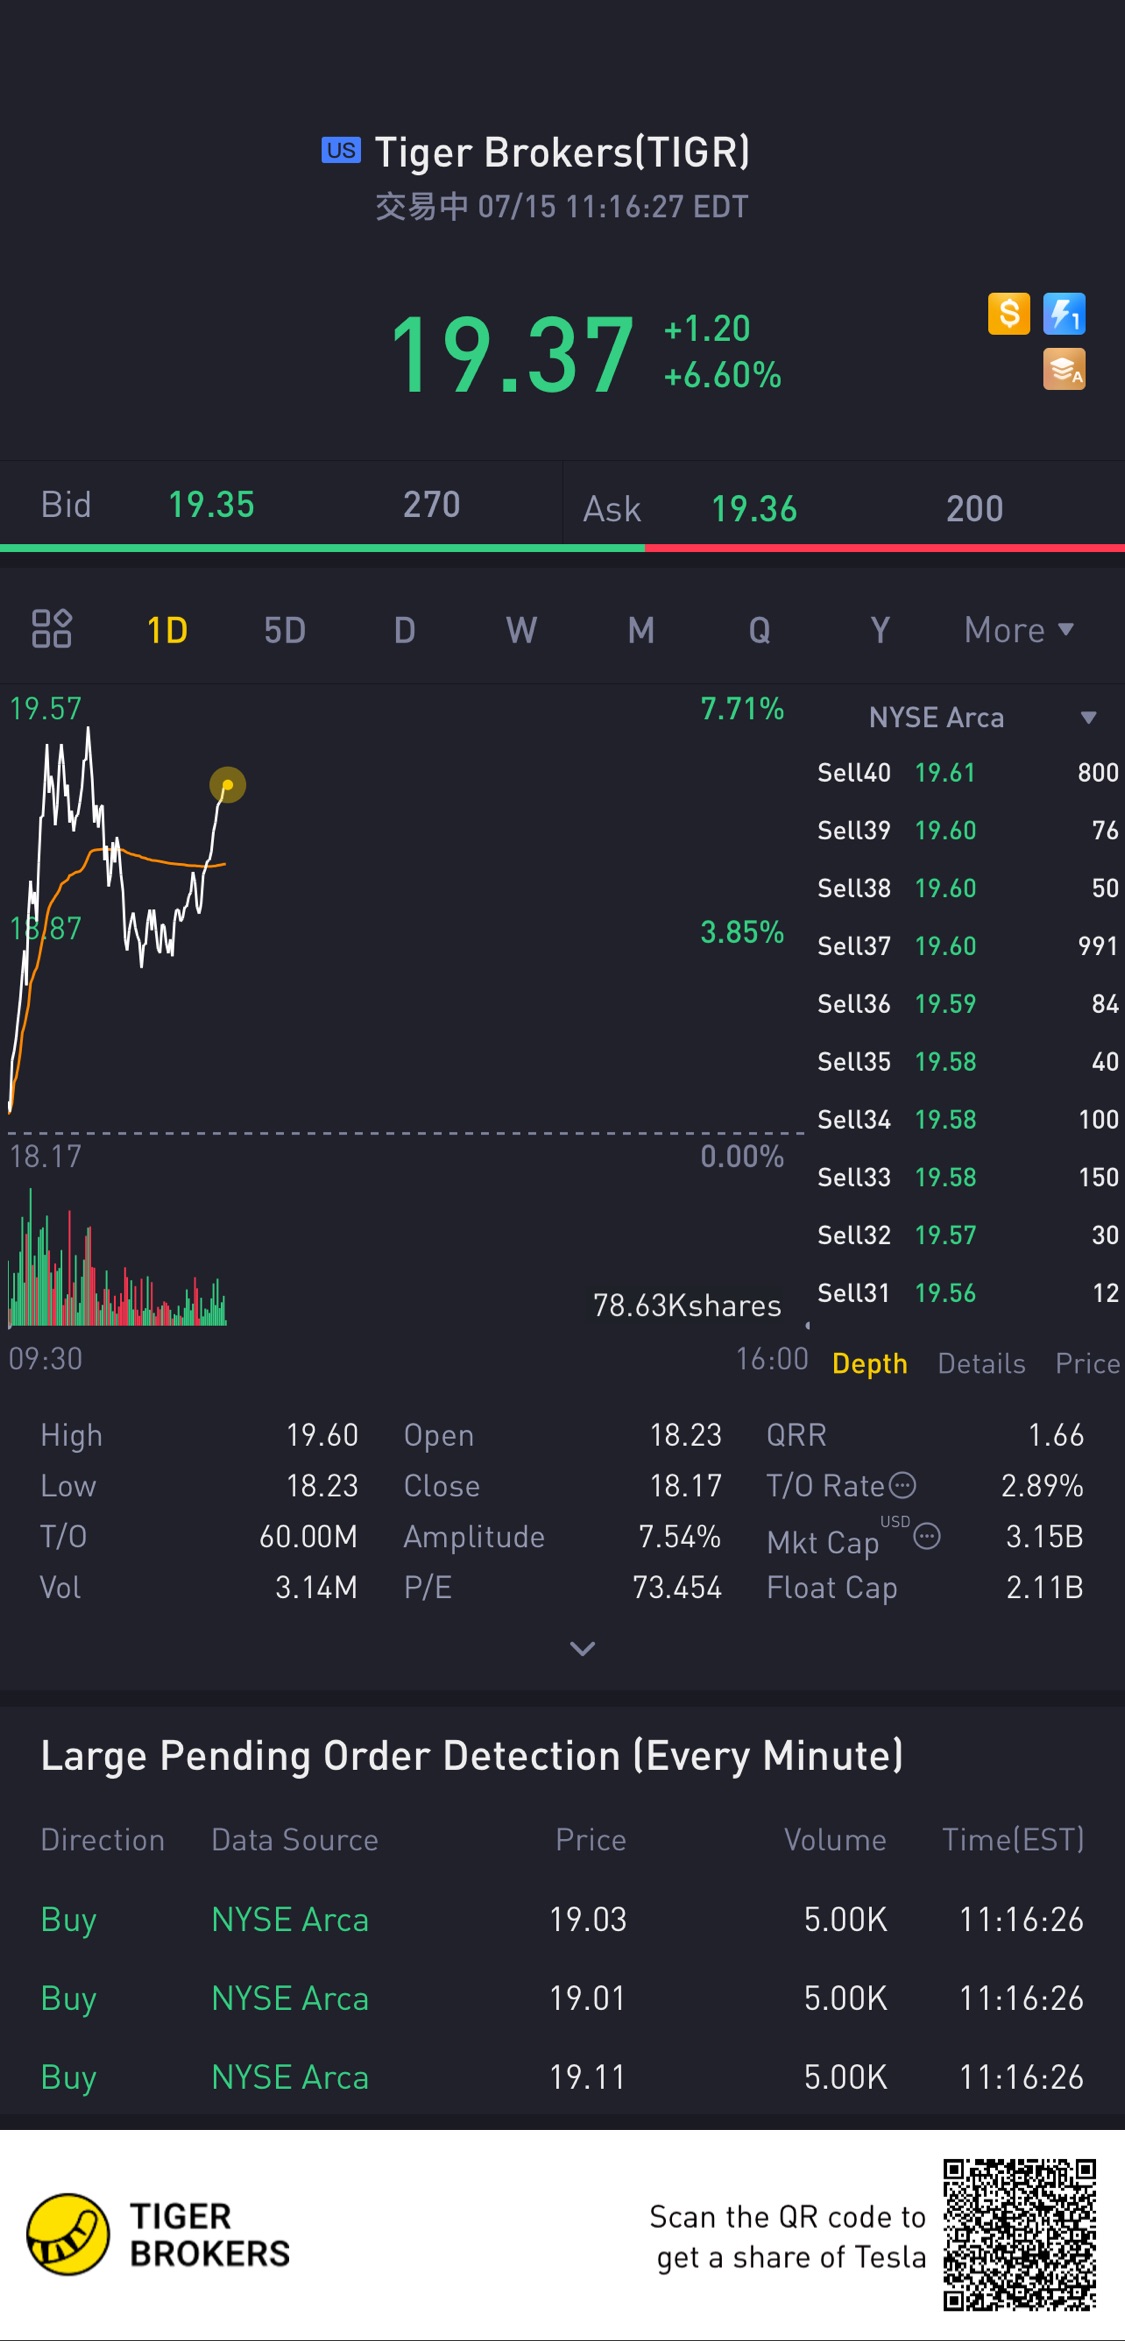Tap the Ask price 19.36

click(754, 509)
